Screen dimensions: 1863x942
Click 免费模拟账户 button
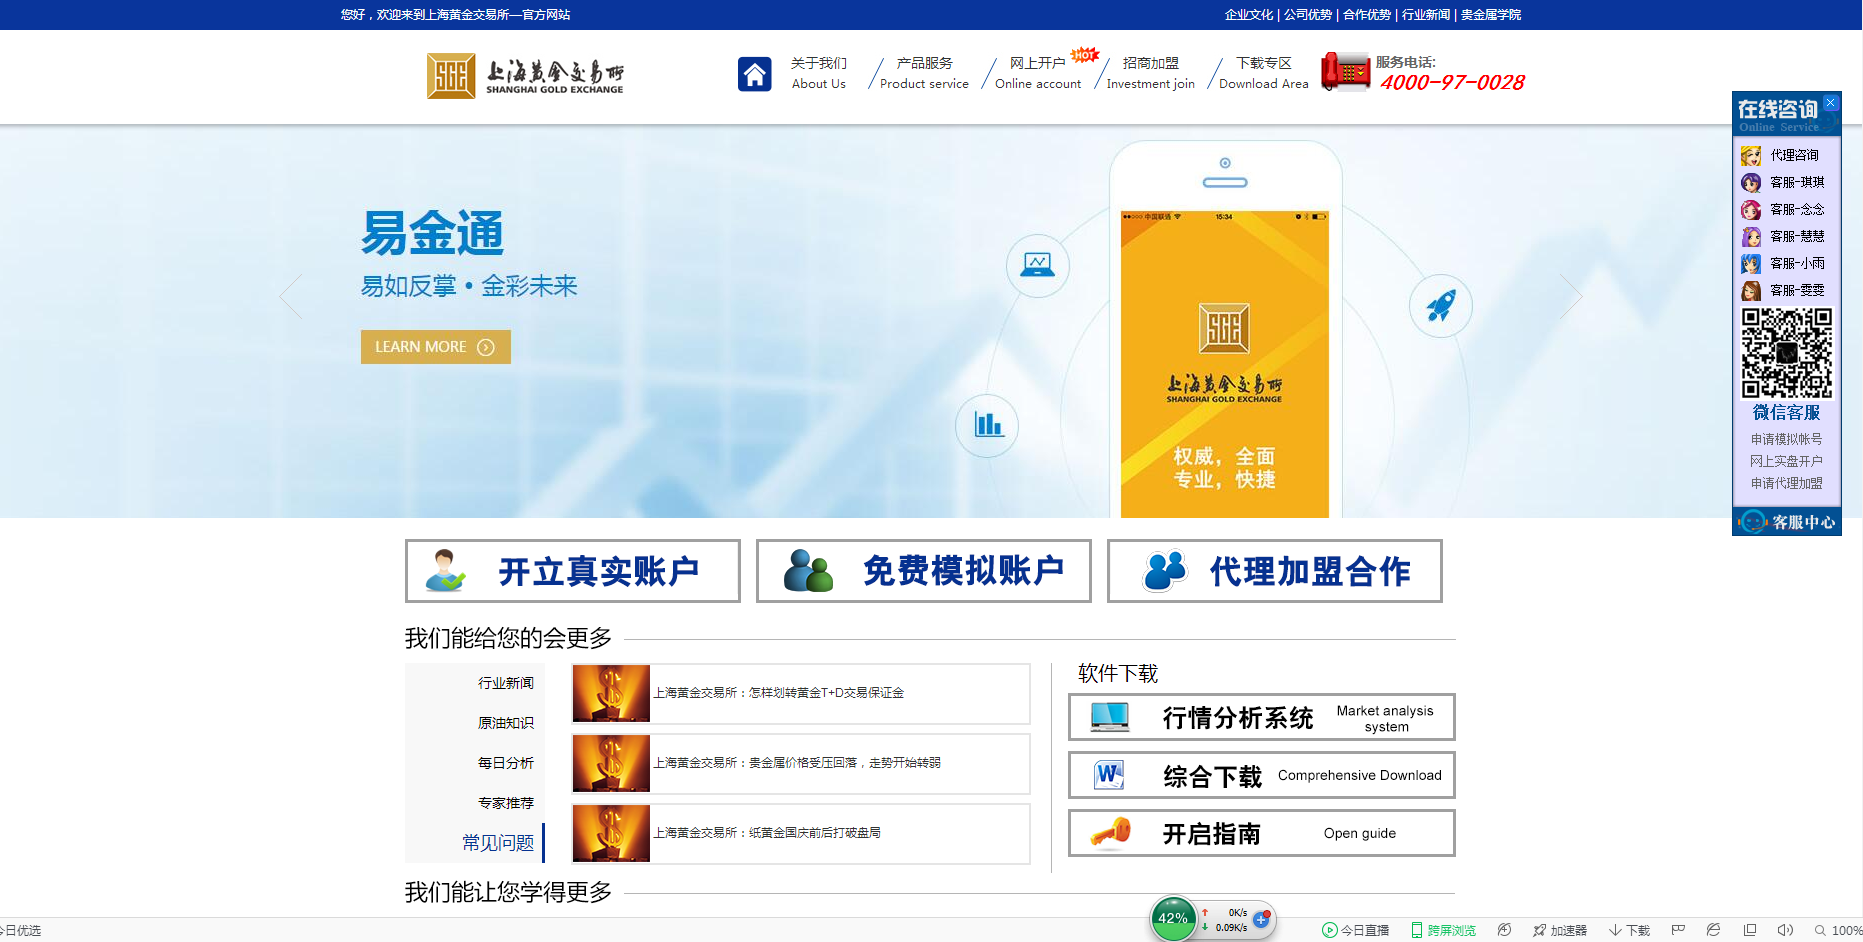pyautogui.click(x=924, y=571)
